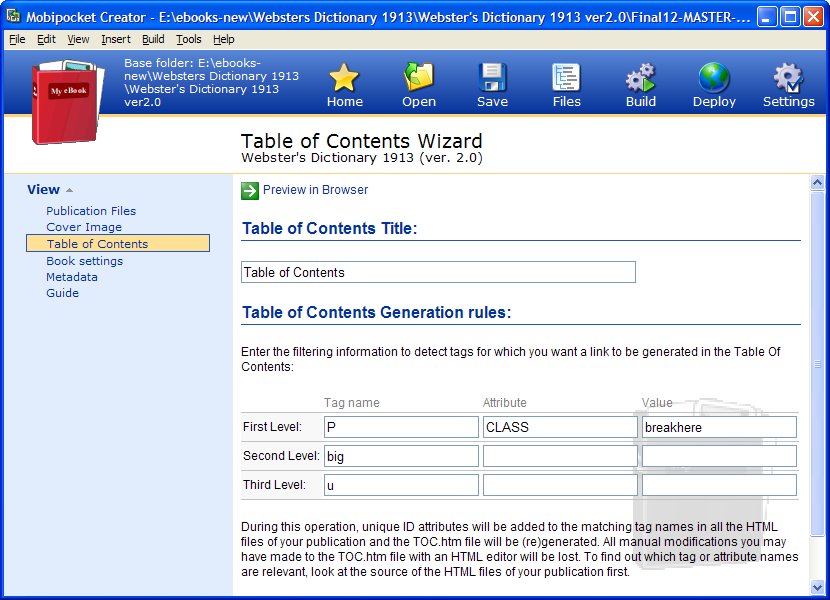
Task: Click the Mobipocket Creator title bar icon
Action: click(13, 16)
